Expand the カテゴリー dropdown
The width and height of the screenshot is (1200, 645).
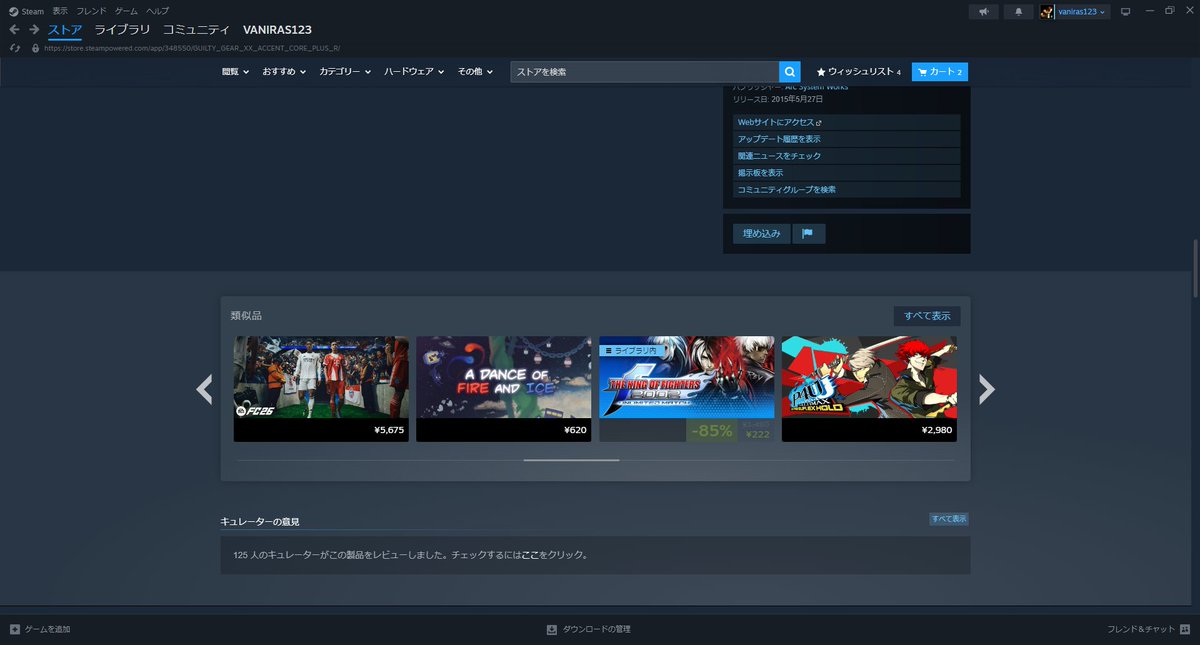pos(345,72)
